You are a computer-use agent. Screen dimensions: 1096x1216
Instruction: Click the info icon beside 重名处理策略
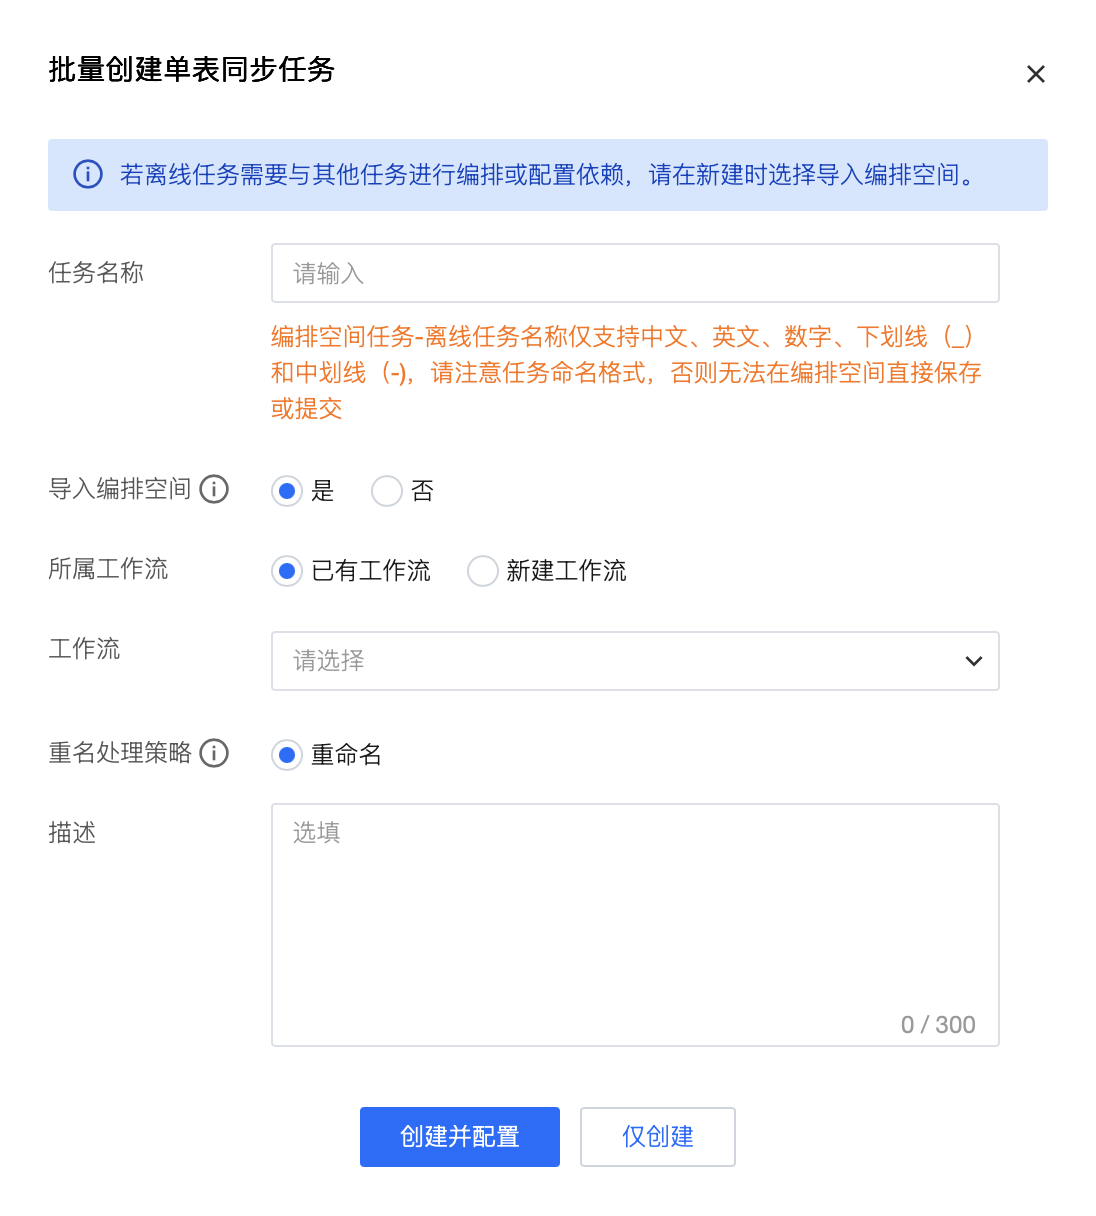(x=214, y=753)
